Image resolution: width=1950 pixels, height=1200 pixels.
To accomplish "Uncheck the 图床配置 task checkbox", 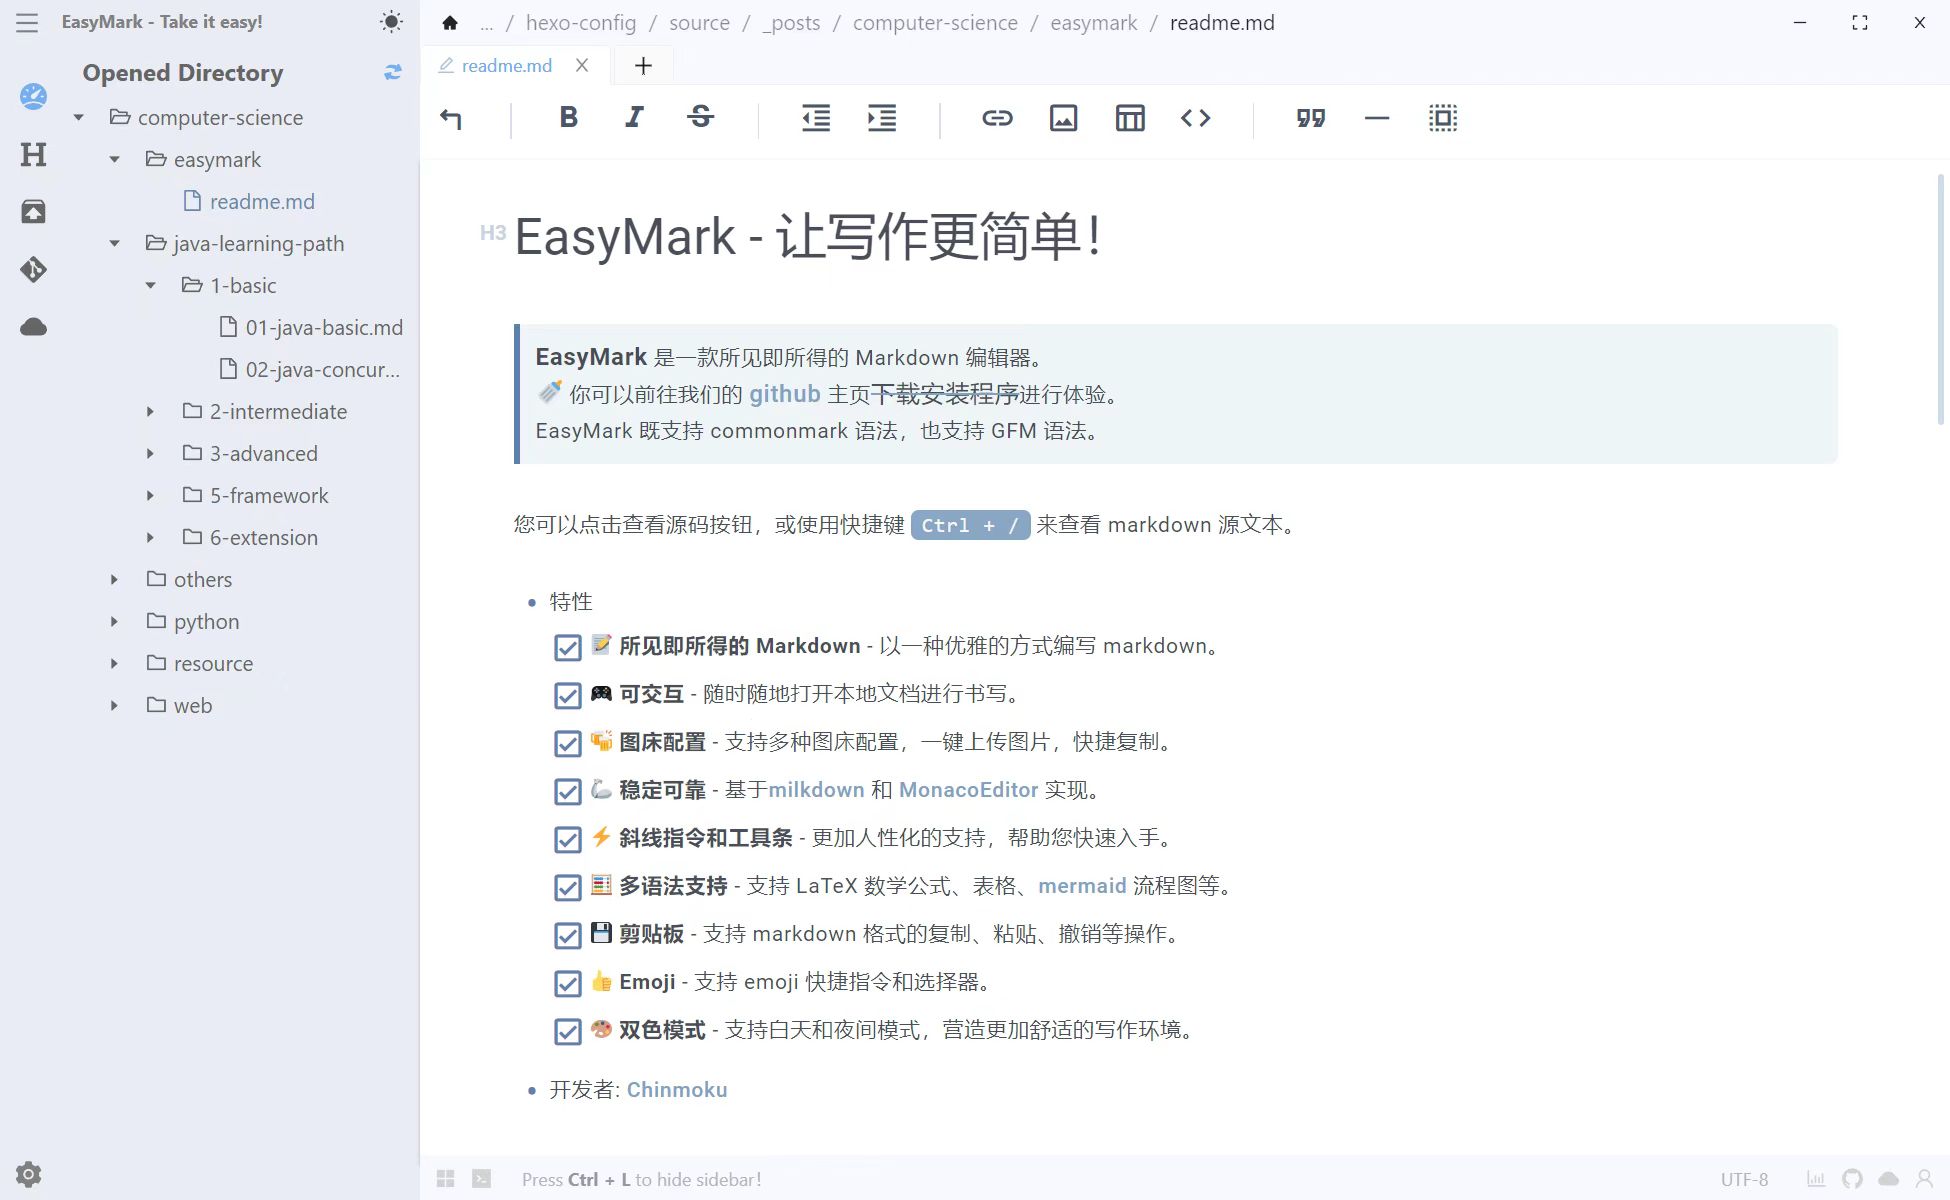I will pyautogui.click(x=567, y=743).
